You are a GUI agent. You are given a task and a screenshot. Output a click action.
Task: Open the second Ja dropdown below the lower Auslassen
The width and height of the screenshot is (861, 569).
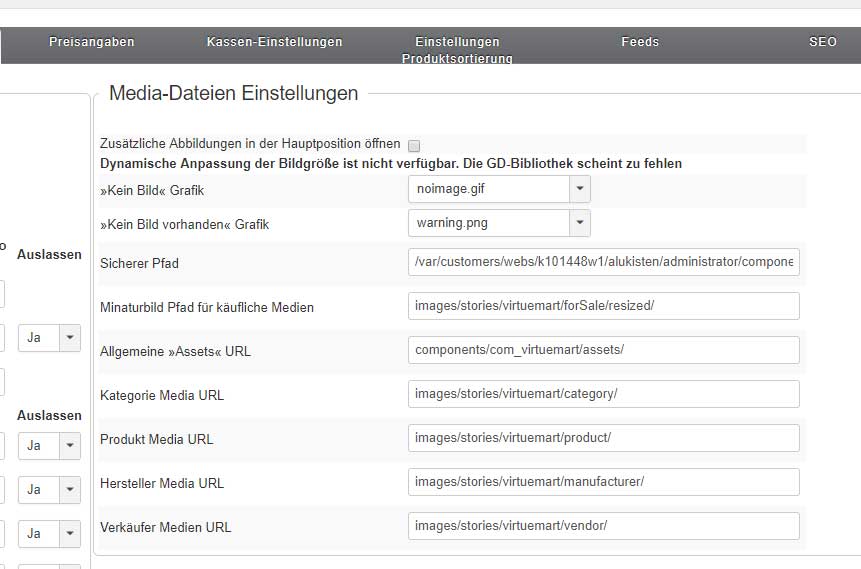49,489
